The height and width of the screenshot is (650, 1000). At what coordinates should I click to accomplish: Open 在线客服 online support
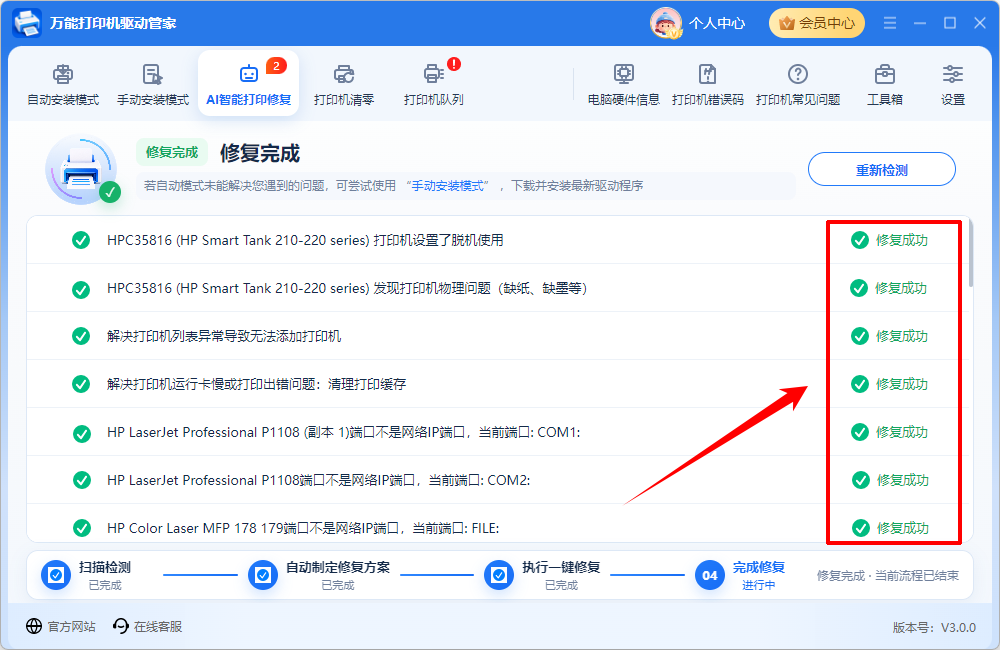point(158,626)
